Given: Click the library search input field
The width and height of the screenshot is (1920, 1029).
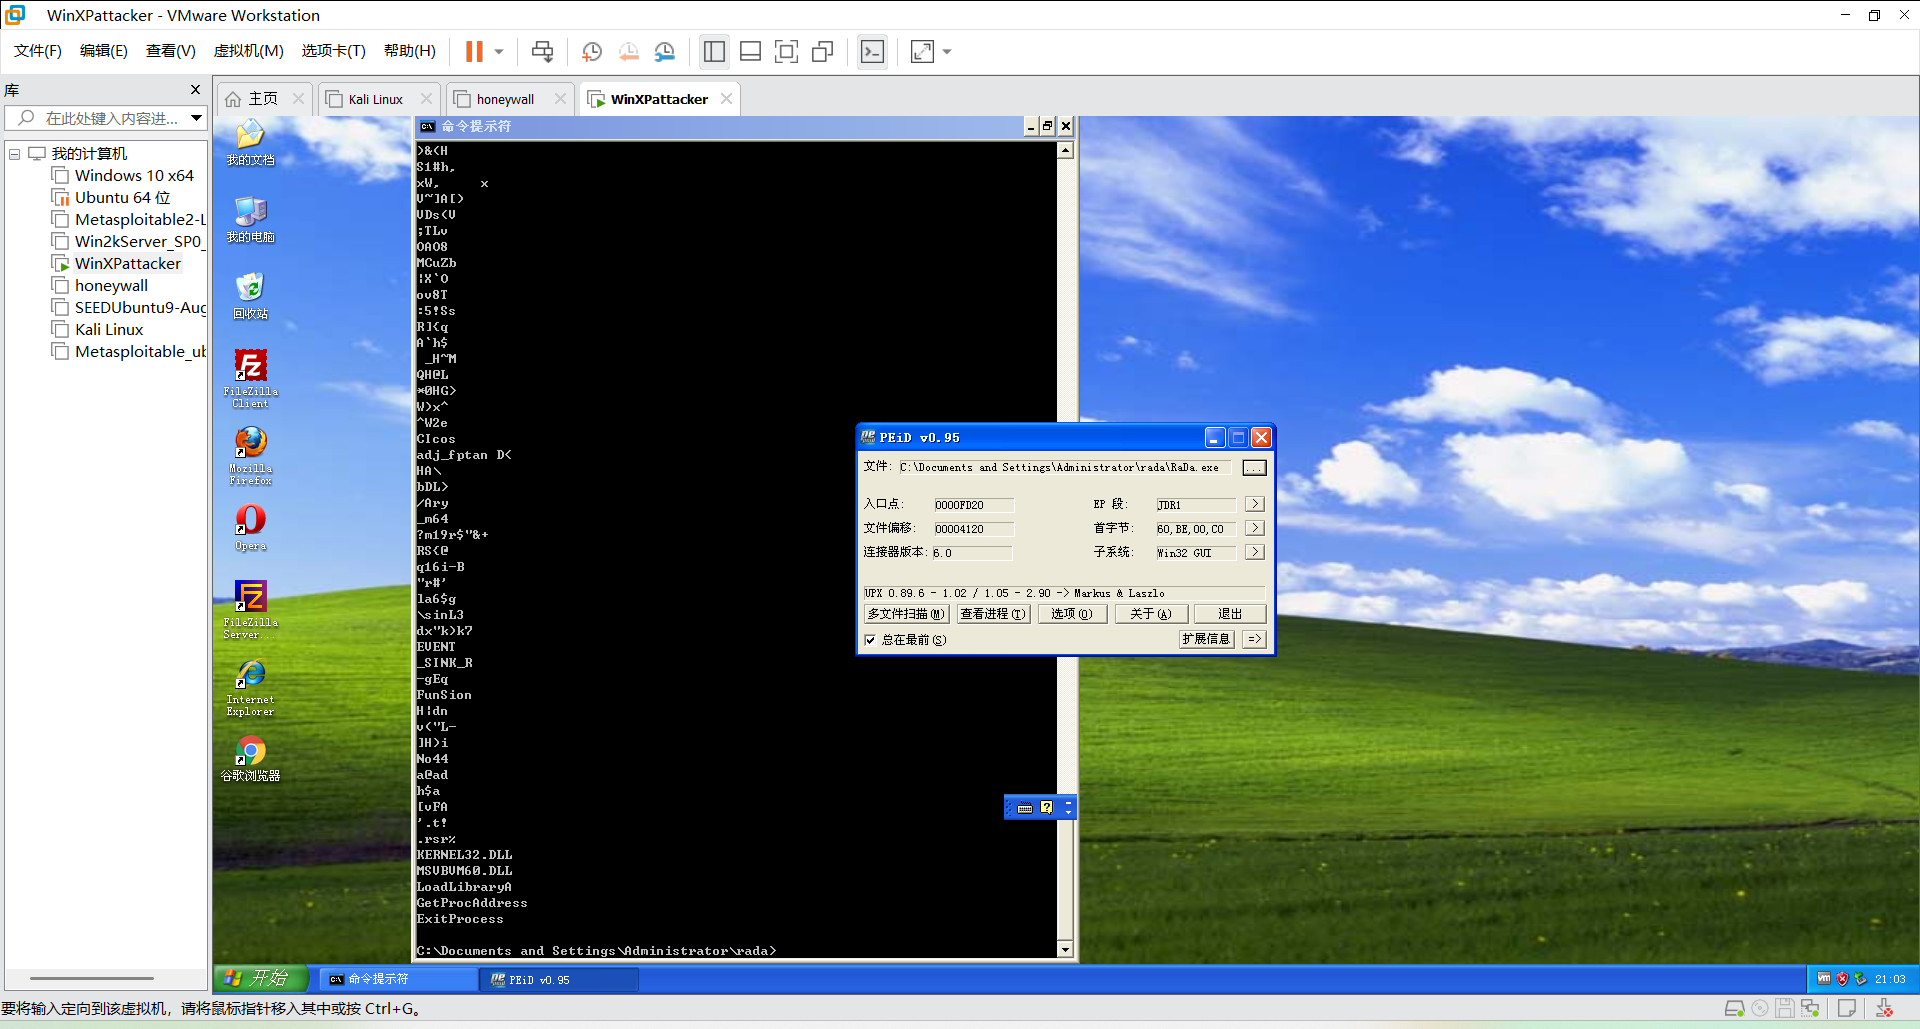Looking at the screenshot, I should [x=105, y=118].
